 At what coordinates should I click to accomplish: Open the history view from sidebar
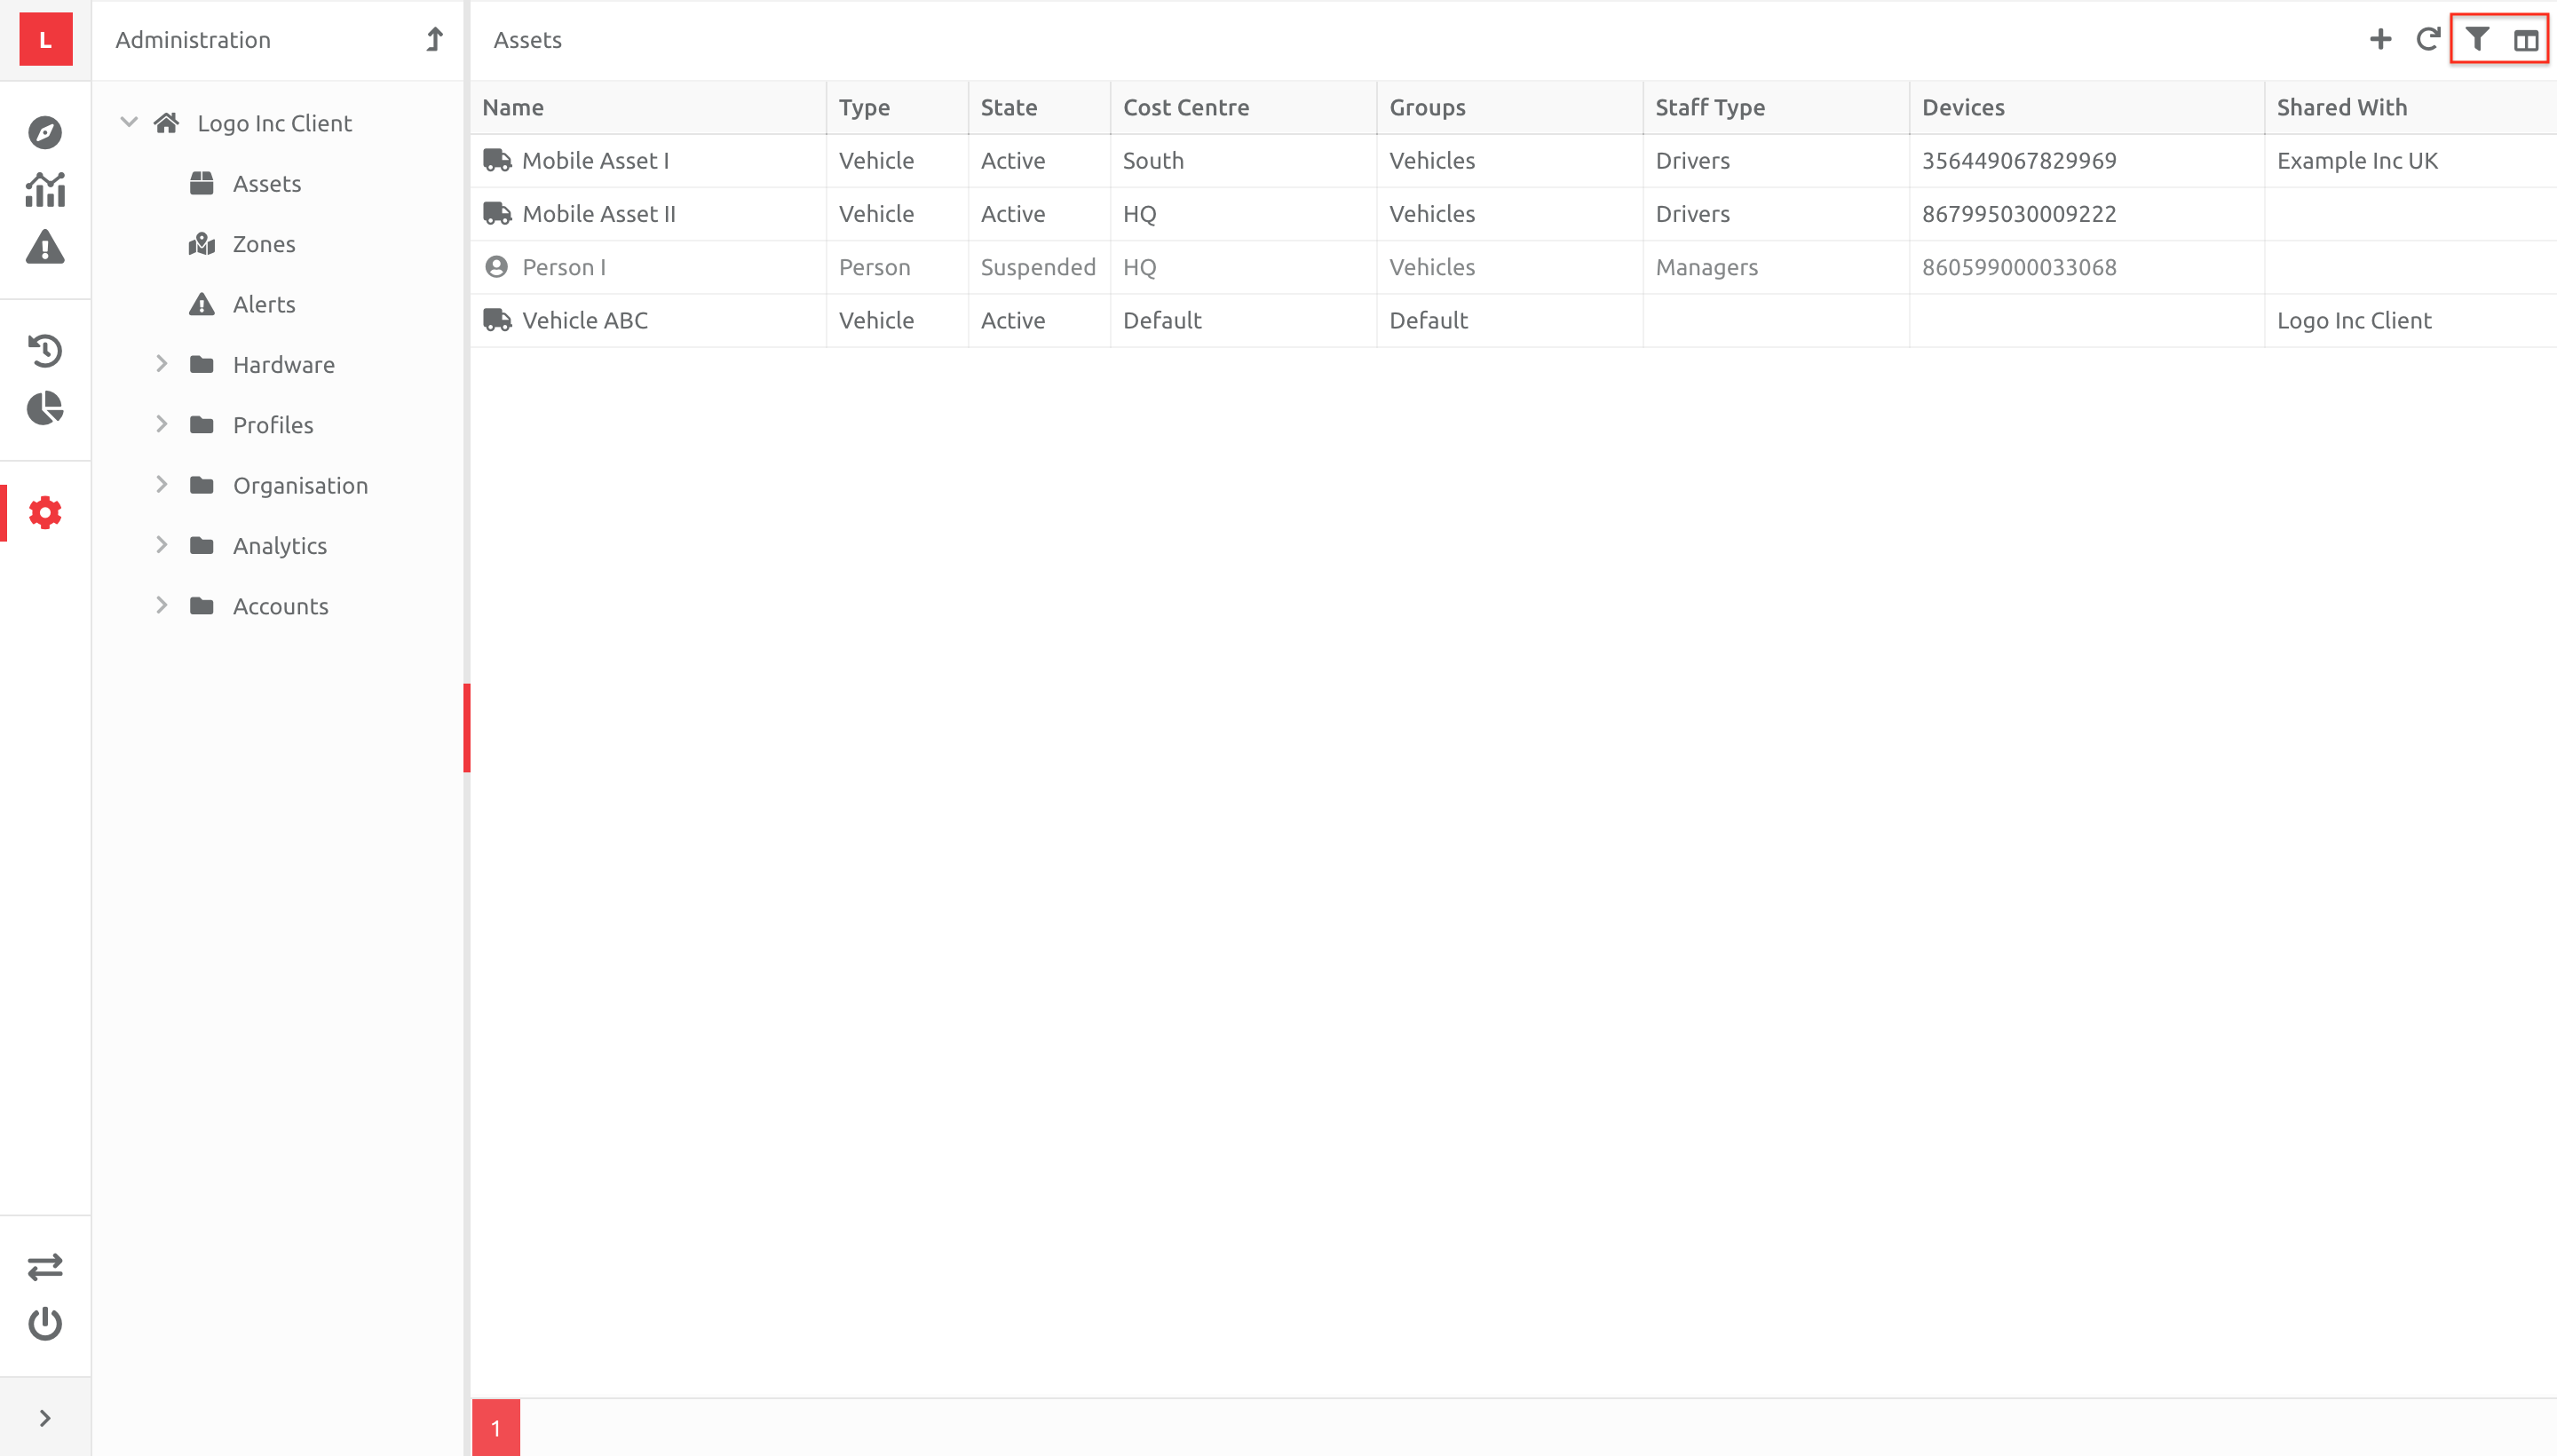pyautogui.click(x=45, y=351)
